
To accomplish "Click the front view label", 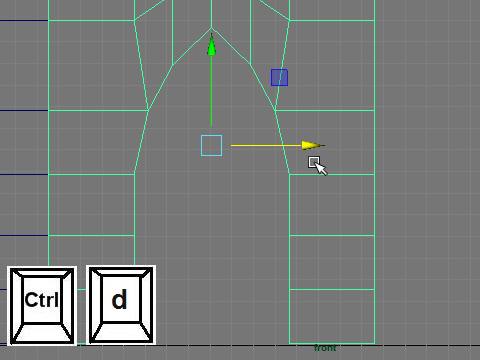I will pos(325,348).
